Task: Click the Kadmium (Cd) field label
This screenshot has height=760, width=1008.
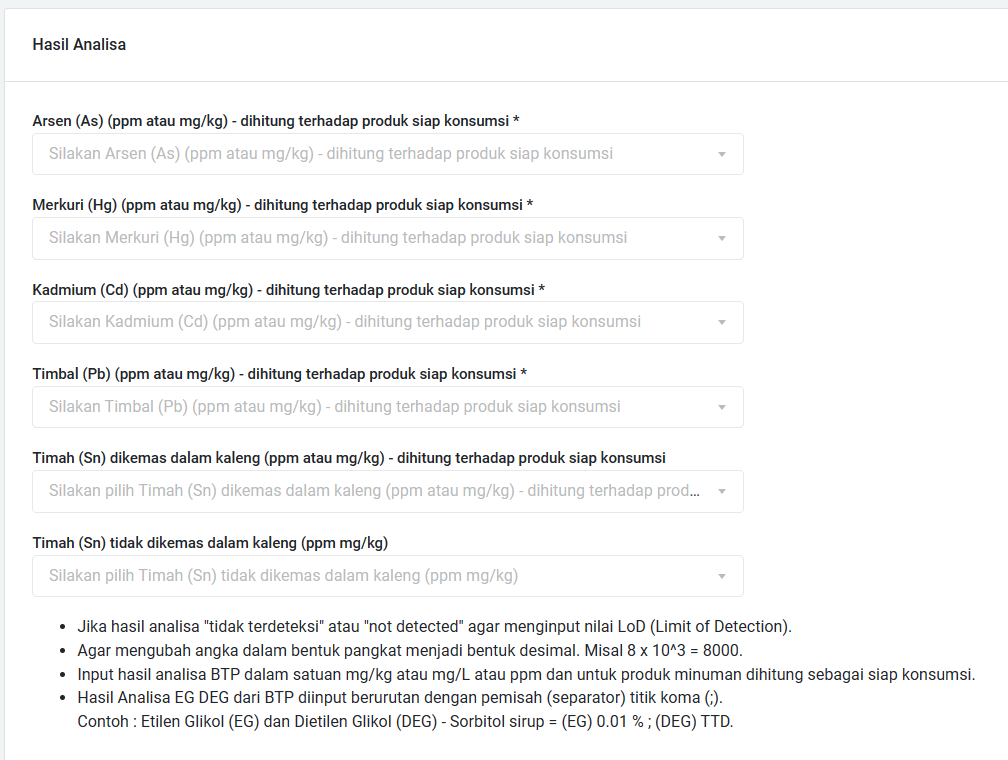Action: (x=289, y=290)
